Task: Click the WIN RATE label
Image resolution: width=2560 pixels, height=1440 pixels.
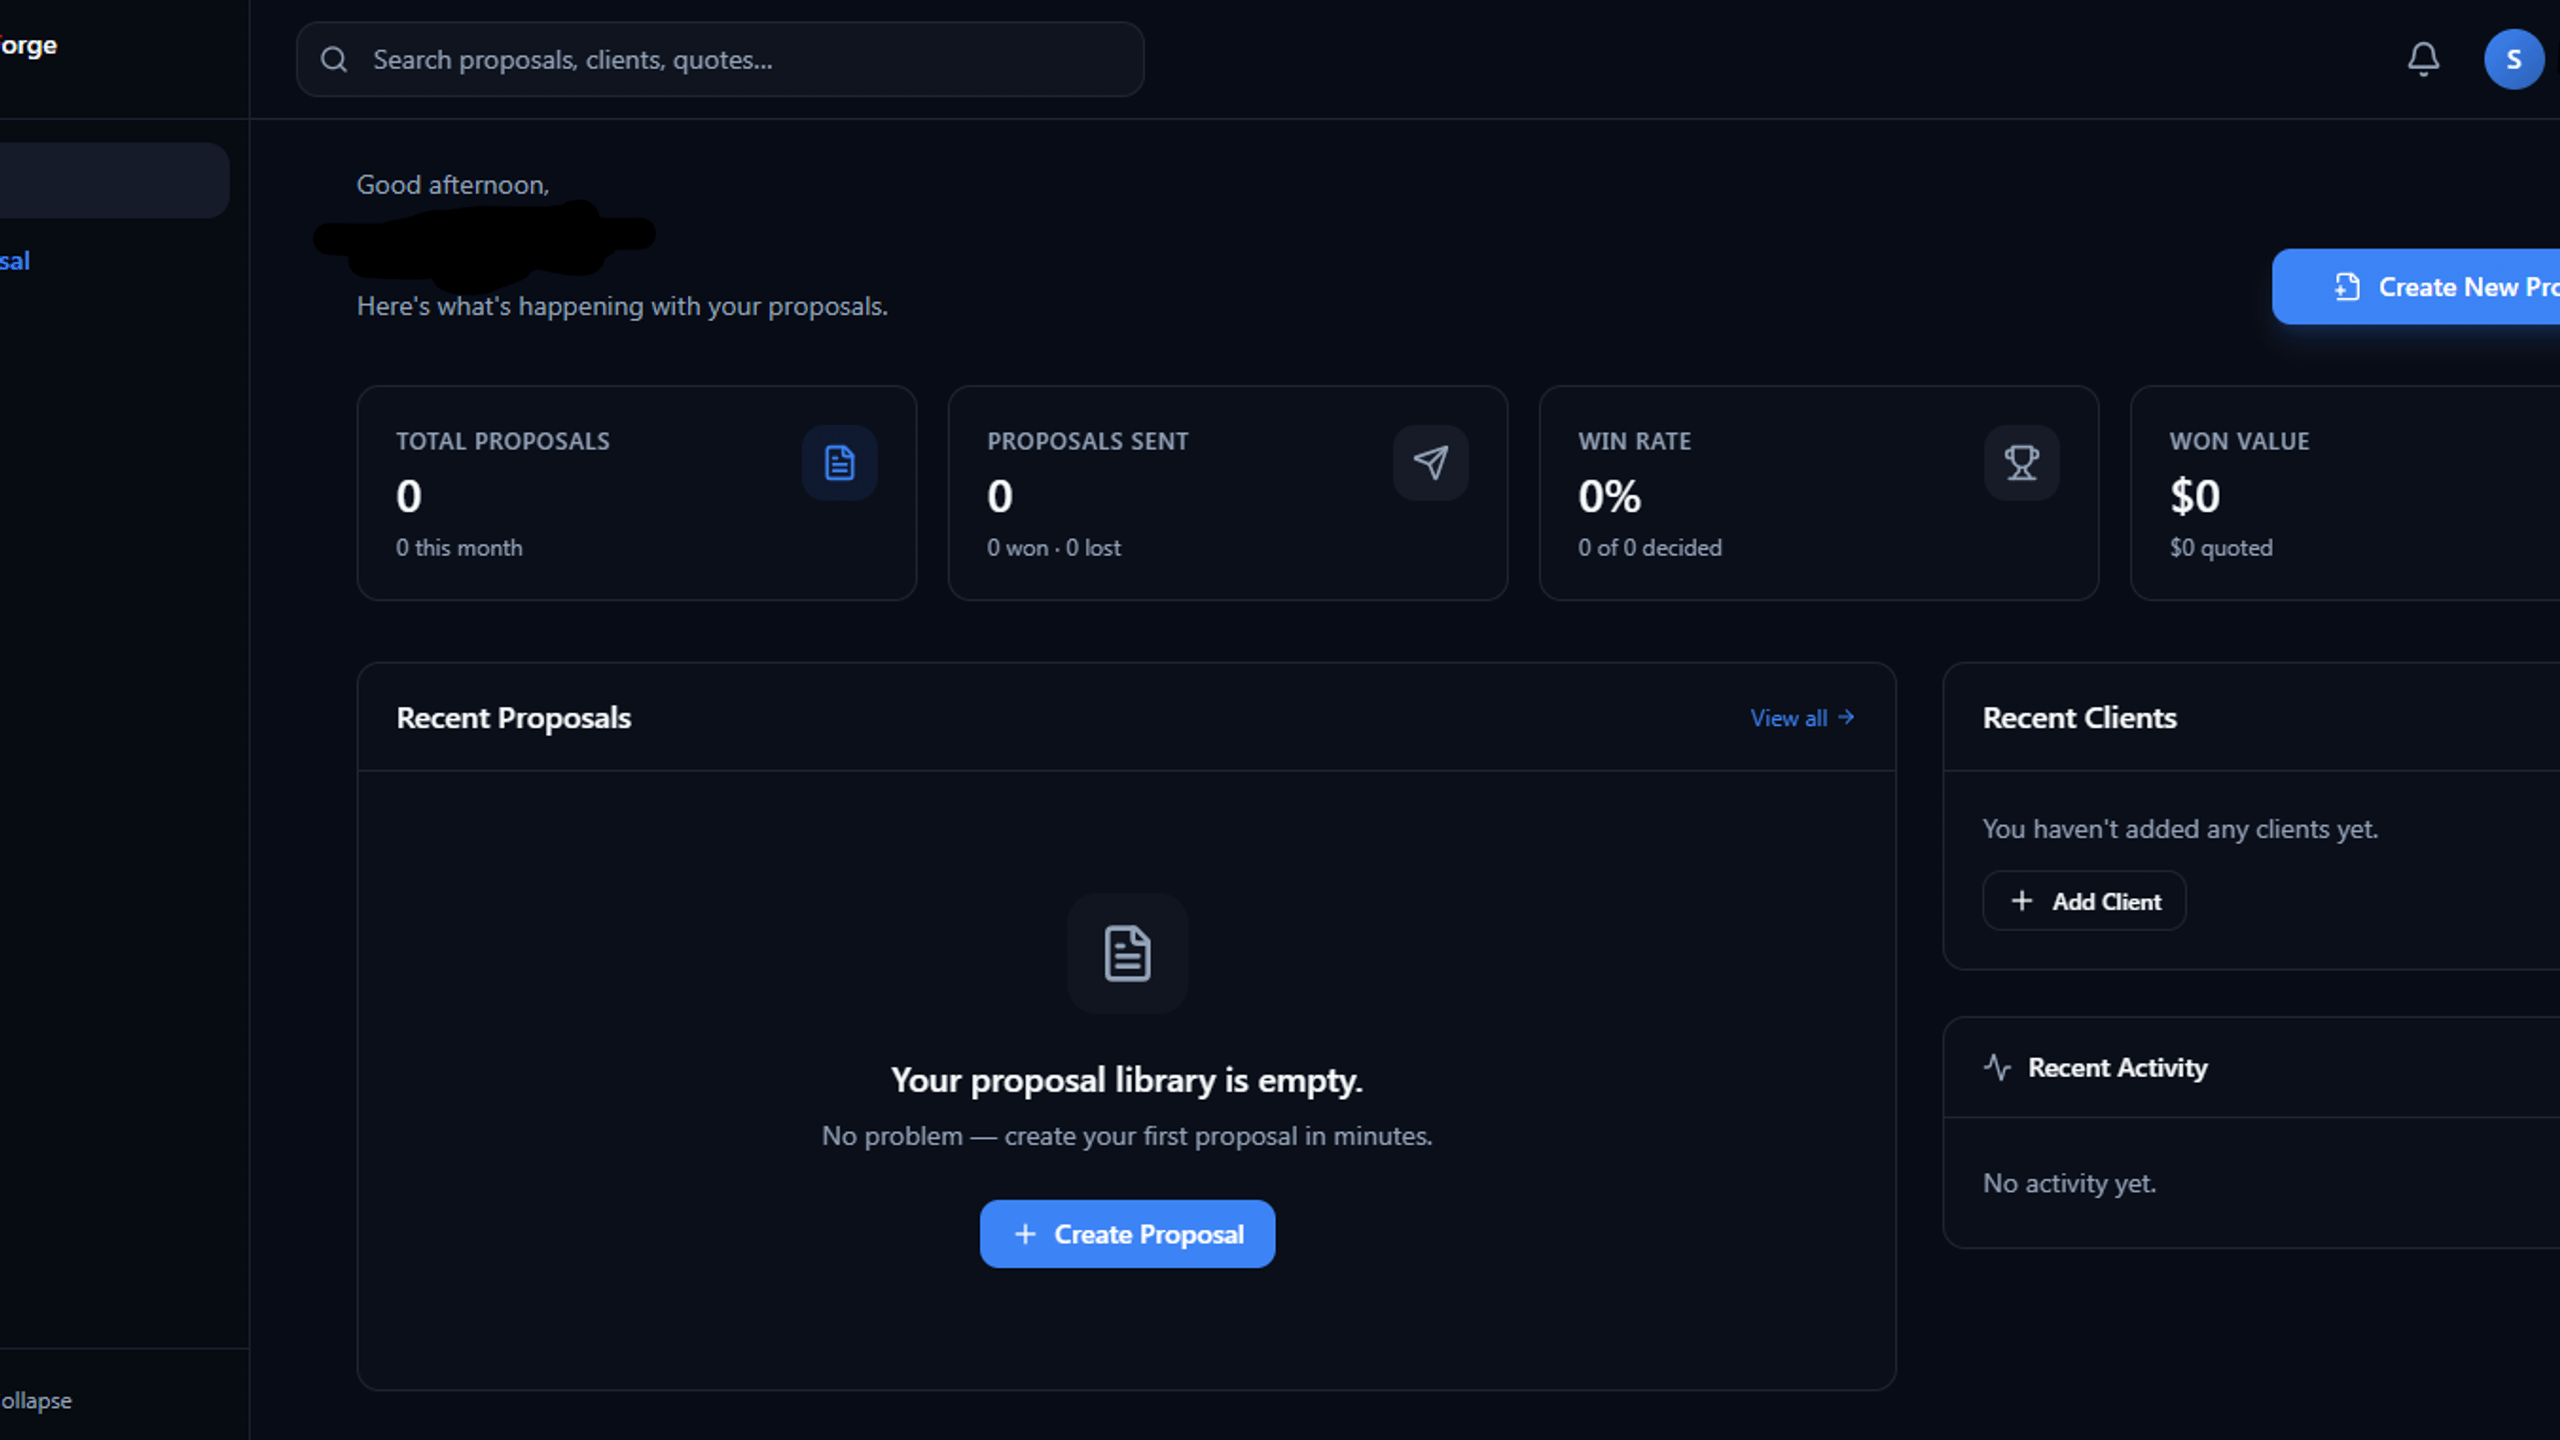Action: click(x=1634, y=441)
